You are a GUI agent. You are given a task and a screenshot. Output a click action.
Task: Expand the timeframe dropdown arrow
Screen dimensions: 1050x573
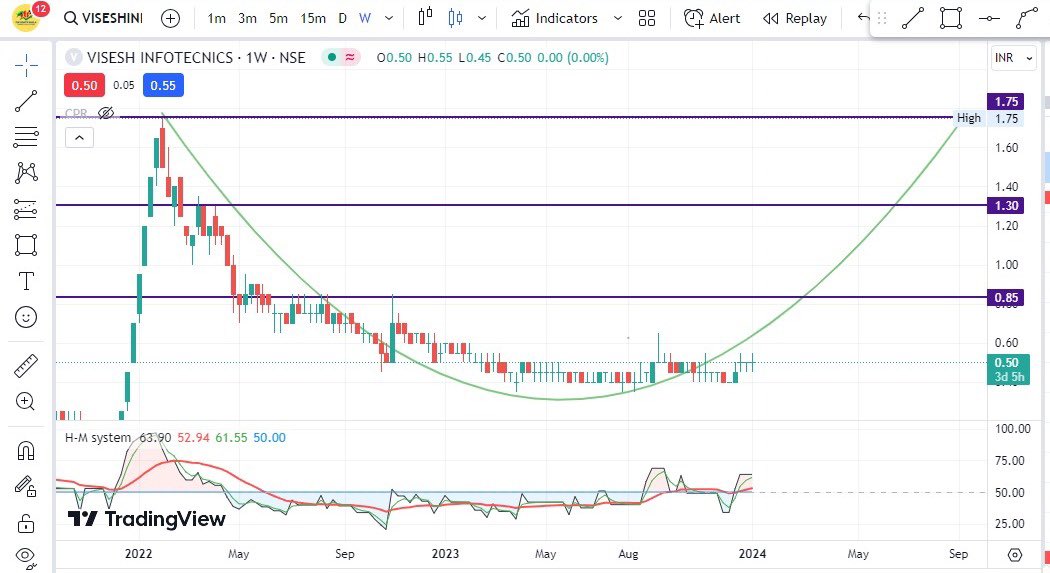click(x=388, y=18)
